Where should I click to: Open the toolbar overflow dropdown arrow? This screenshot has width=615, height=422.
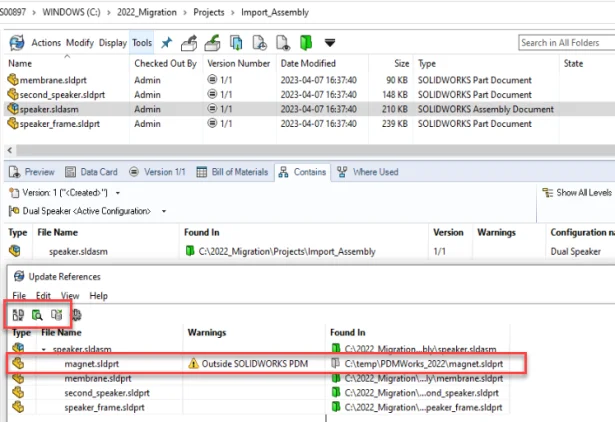tap(330, 43)
